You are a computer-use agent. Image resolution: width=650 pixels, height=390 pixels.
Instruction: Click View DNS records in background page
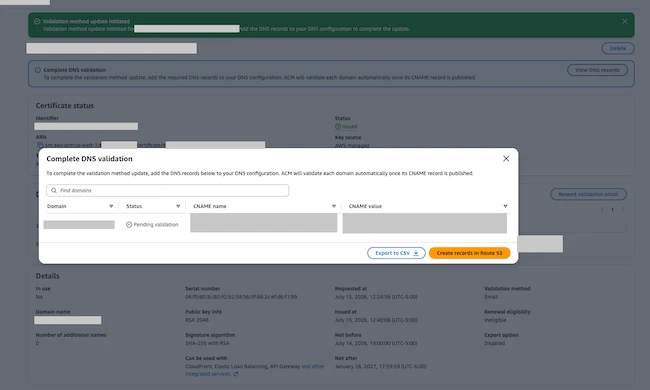pos(597,70)
